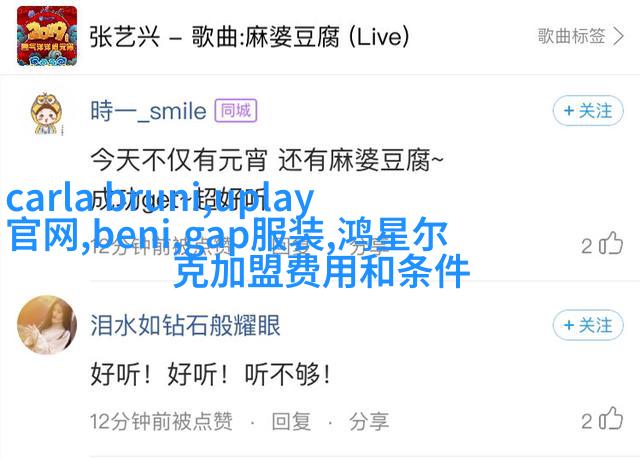This screenshot has width=640, height=459.
Task: Like 時一_smile's comment with thumbs-up
Action: point(611,244)
